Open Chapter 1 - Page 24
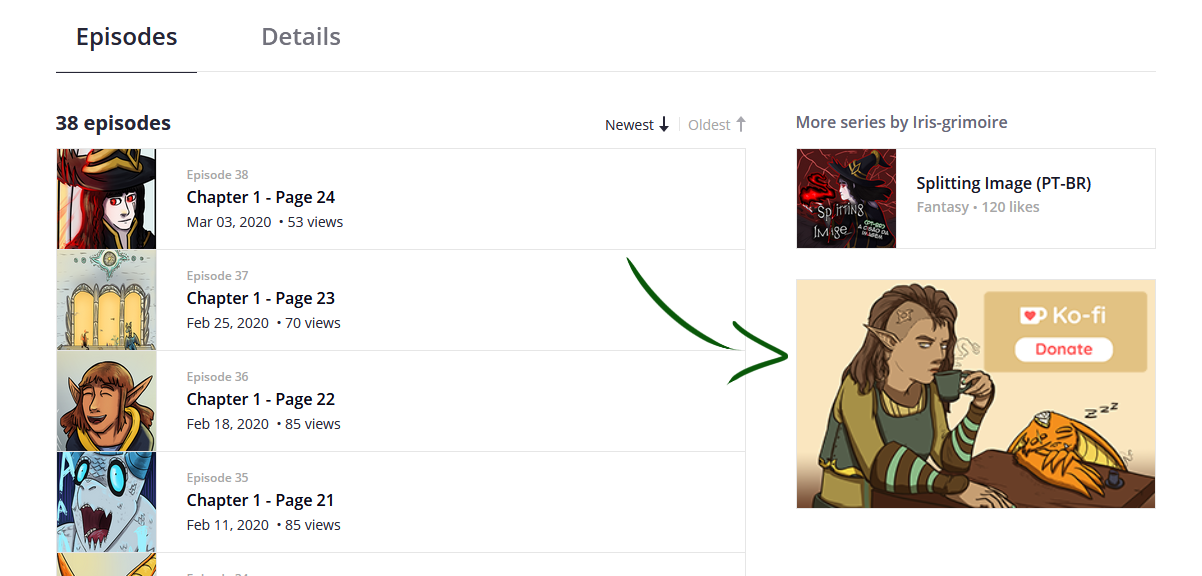The width and height of the screenshot is (1202, 576). pos(261,197)
